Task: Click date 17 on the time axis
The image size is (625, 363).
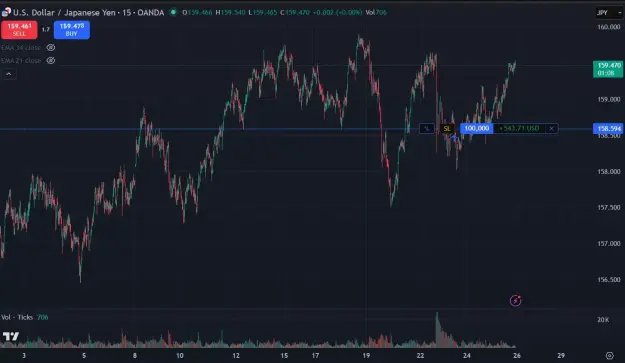Action: pos(315,355)
